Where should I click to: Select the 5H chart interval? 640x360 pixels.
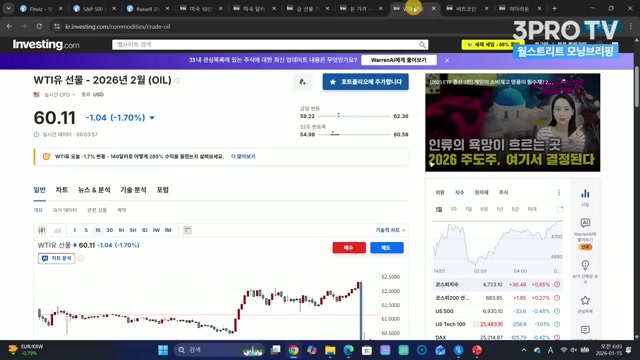point(133,230)
